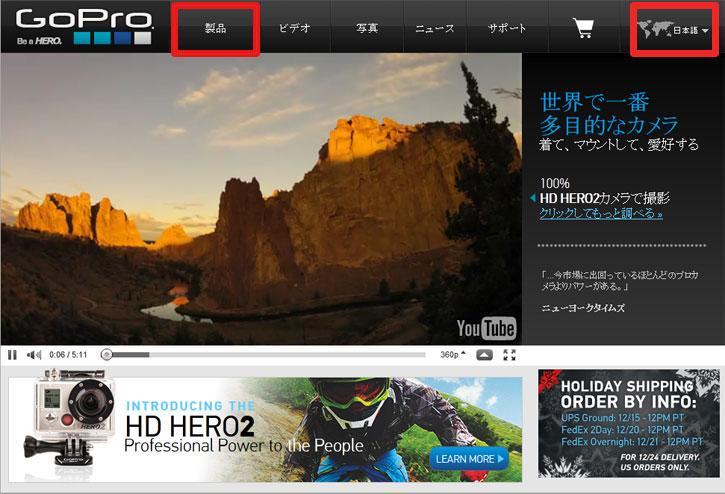
Task: Open the 製品 menu
Action: [215, 28]
